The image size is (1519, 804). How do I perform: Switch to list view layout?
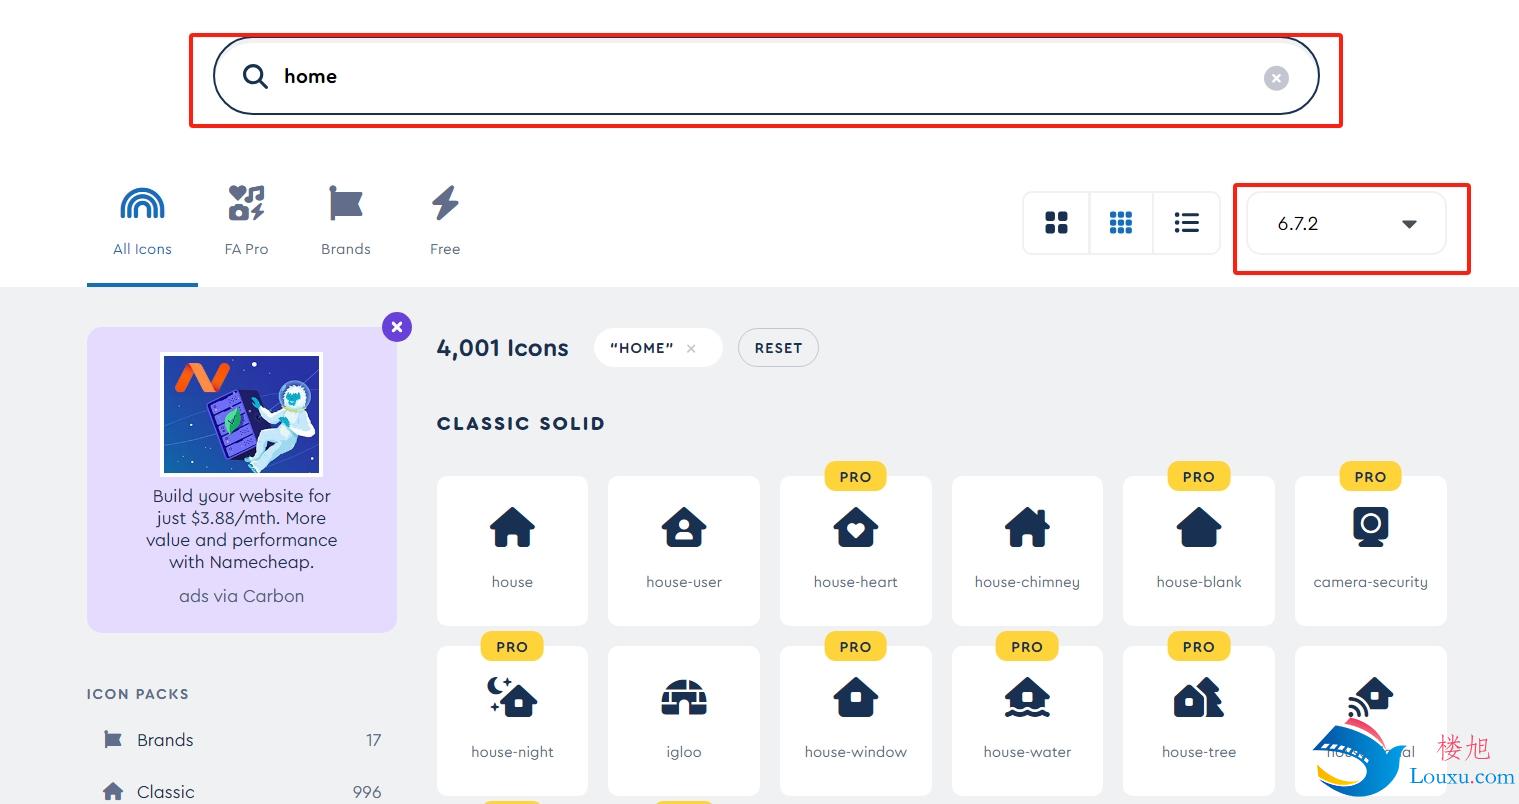[1186, 223]
